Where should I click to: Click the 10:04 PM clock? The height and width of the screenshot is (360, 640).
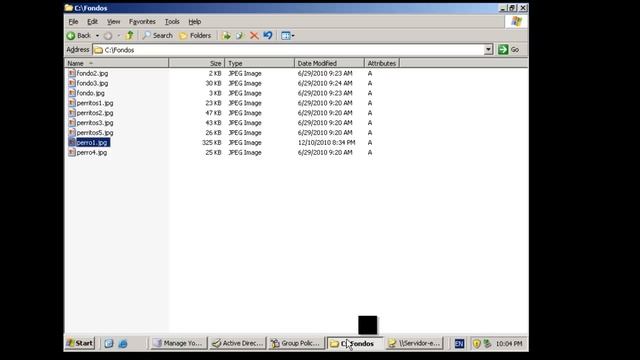pos(509,344)
